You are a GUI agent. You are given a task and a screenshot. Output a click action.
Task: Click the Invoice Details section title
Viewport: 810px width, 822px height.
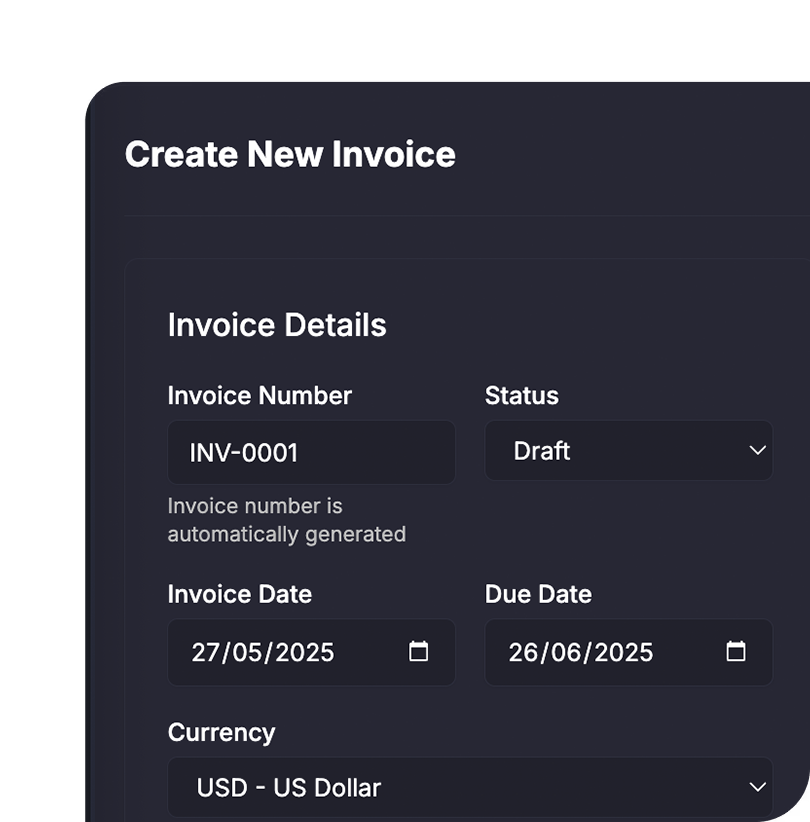click(277, 325)
